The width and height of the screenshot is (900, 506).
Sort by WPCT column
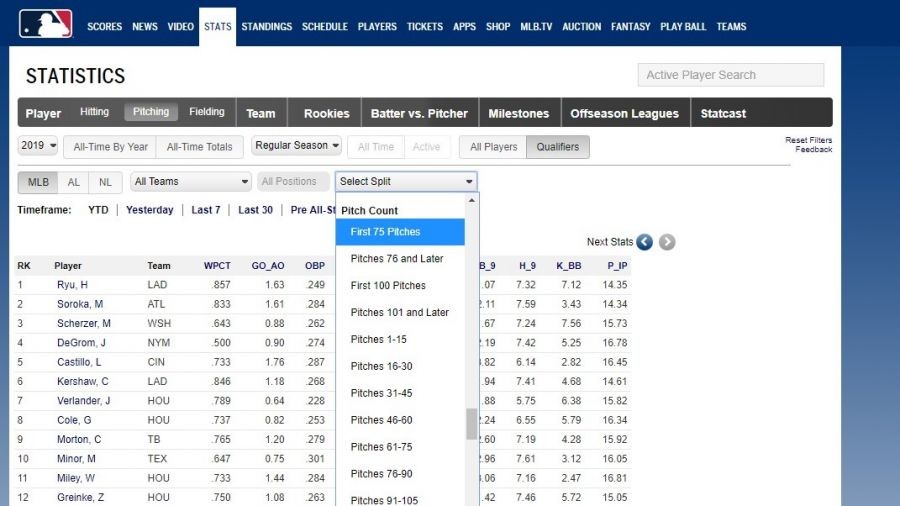click(x=217, y=266)
